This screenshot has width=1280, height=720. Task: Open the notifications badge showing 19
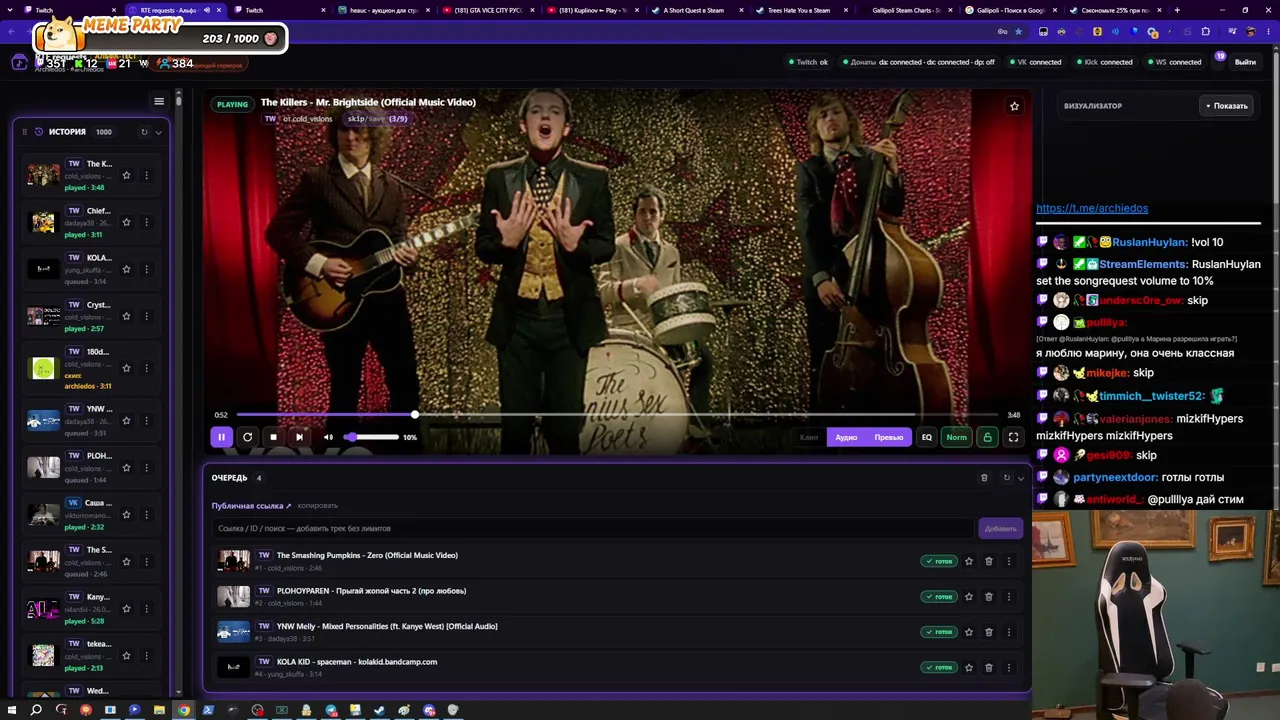point(1220,57)
